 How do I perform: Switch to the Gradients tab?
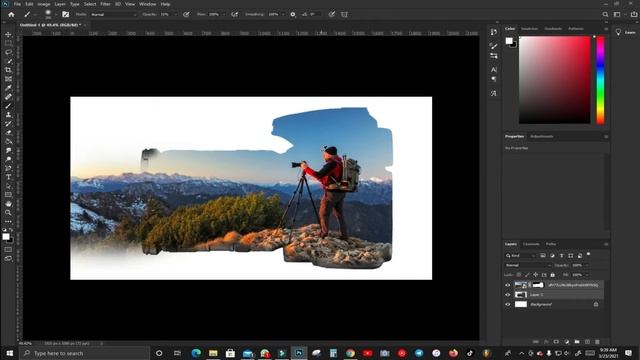coord(553,29)
